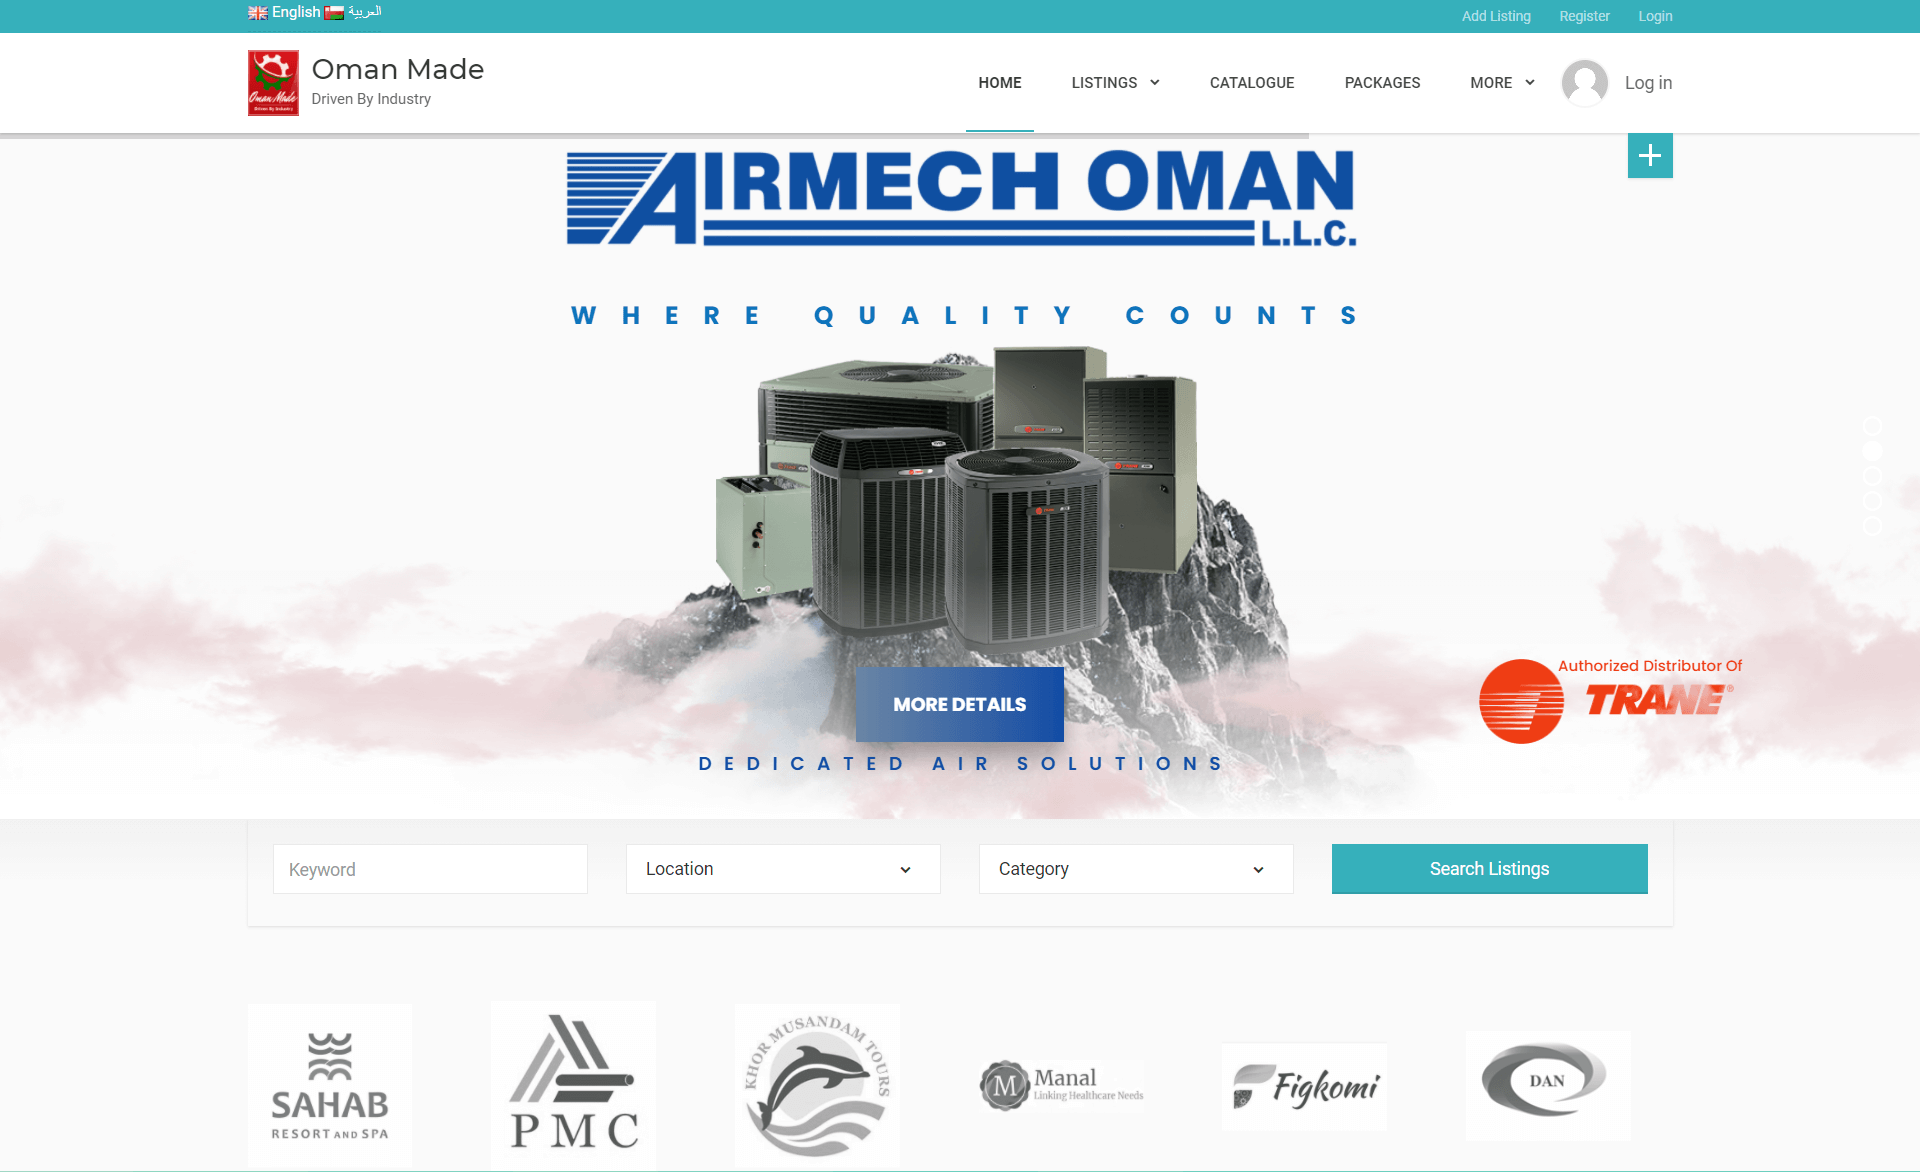Viewport: 1920px width, 1172px height.
Task: Click the Register link in top bar
Action: click(x=1584, y=16)
